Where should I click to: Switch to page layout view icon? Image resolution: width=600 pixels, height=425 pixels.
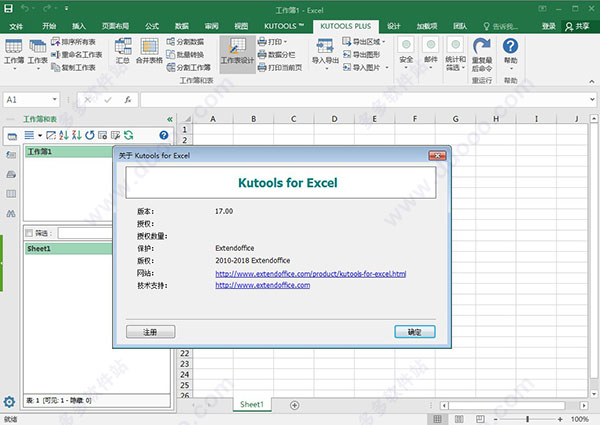pyautogui.click(x=459, y=419)
